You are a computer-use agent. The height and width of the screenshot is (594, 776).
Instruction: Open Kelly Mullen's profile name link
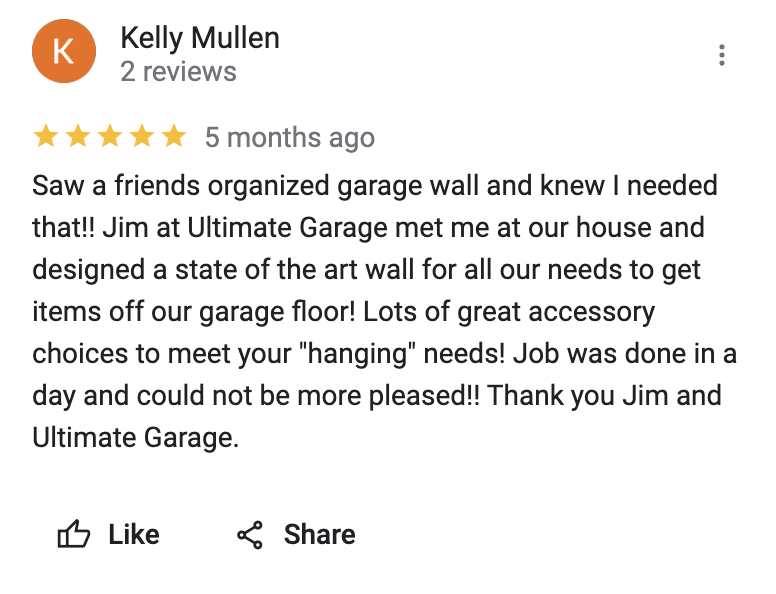point(200,39)
